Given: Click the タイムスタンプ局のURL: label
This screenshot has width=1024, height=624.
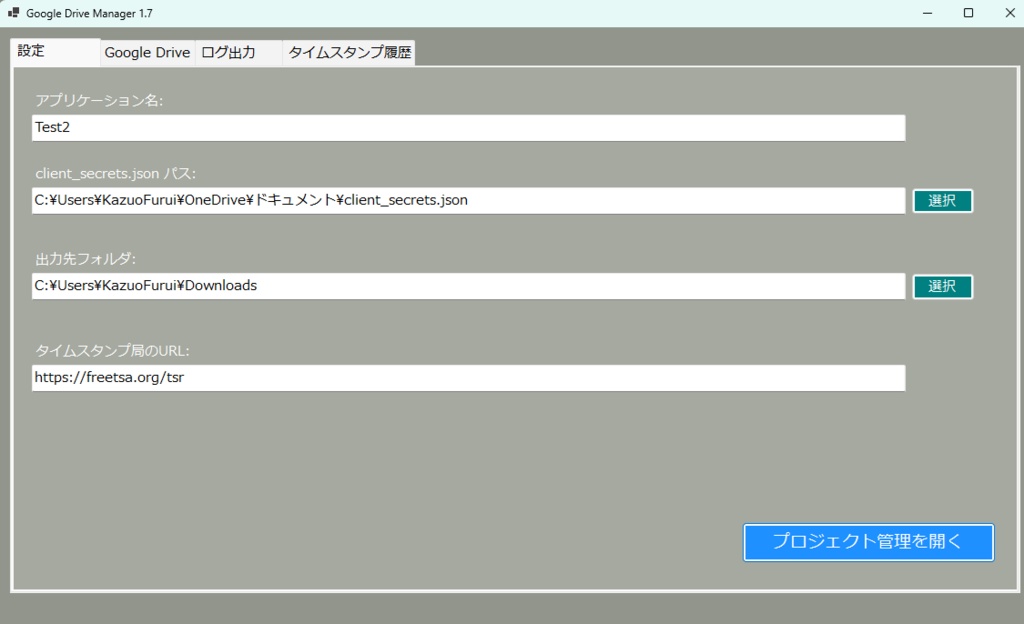Looking at the screenshot, I should click(x=112, y=351).
